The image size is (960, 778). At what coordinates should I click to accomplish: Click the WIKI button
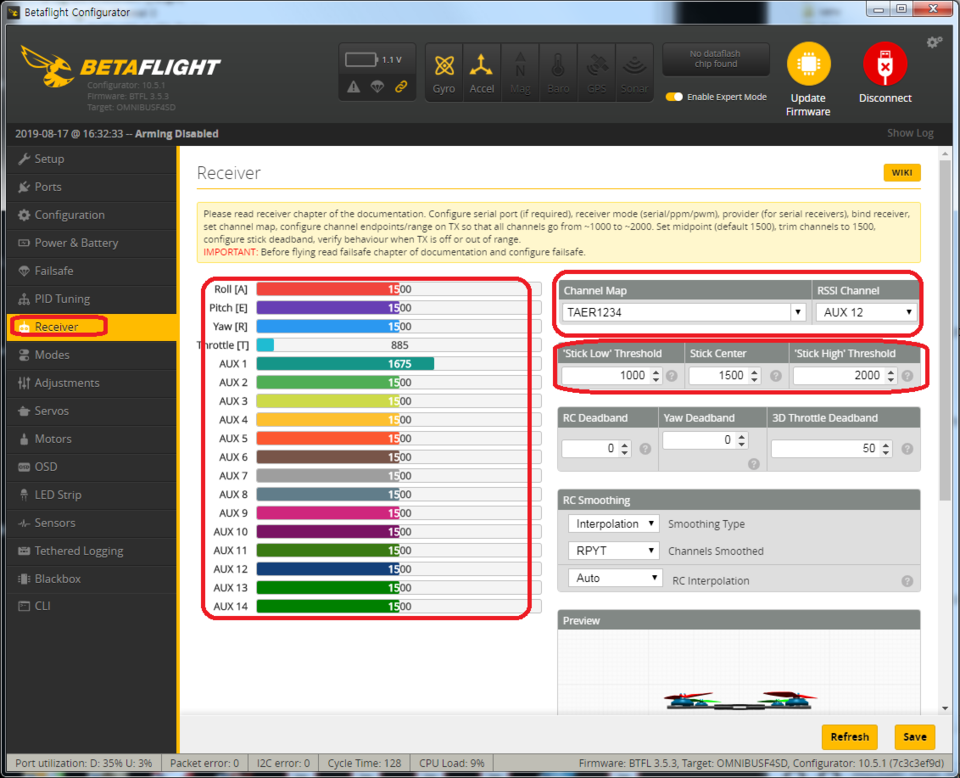point(902,173)
